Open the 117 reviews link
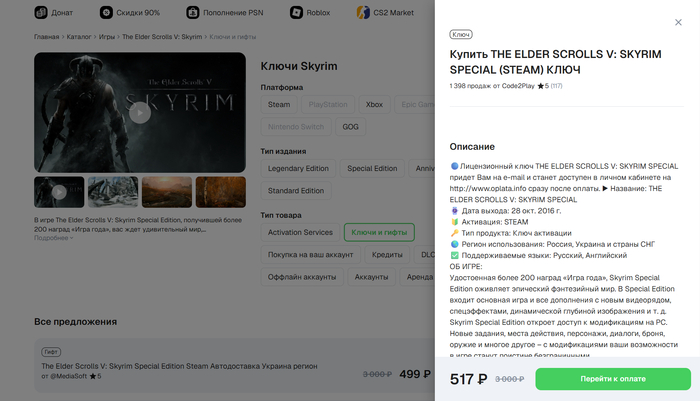Viewport: 700px width, 401px height. tap(556, 86)
